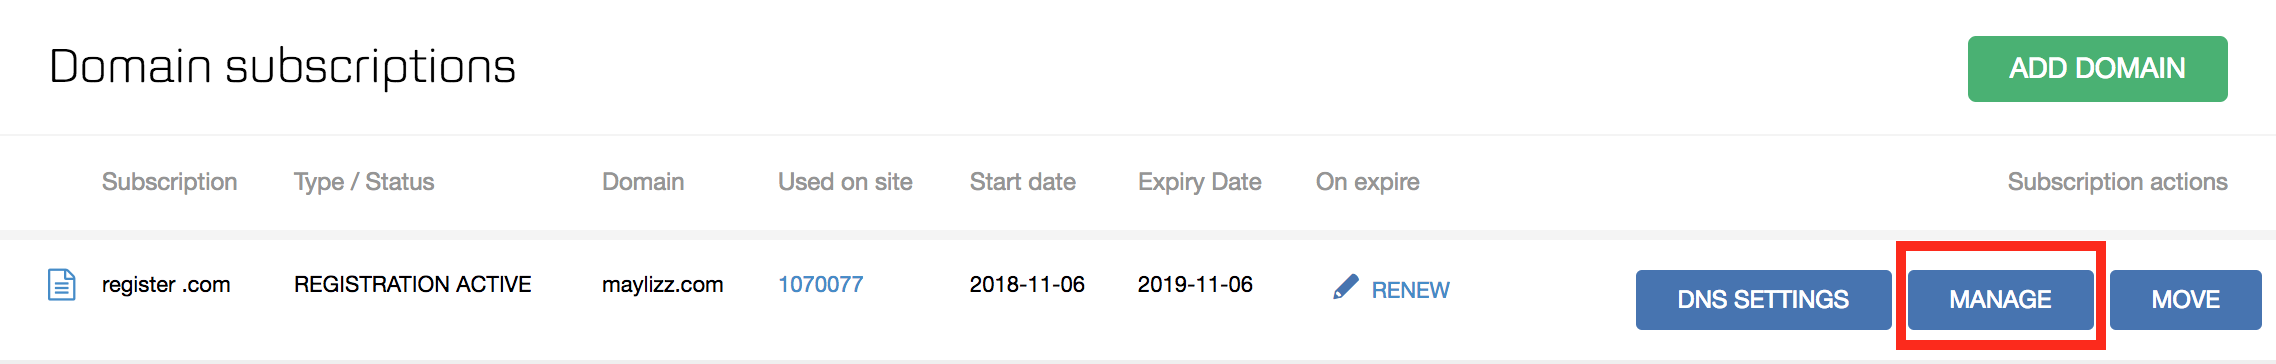This screenshot has width=2276, height=364.
Task: Click the Domain subscriptions heading
Action: click(x=282, y=68)
